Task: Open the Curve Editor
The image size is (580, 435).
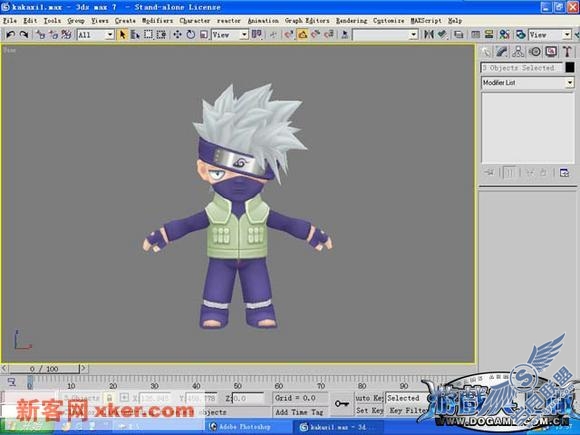Action: click(x=476, y=35)
